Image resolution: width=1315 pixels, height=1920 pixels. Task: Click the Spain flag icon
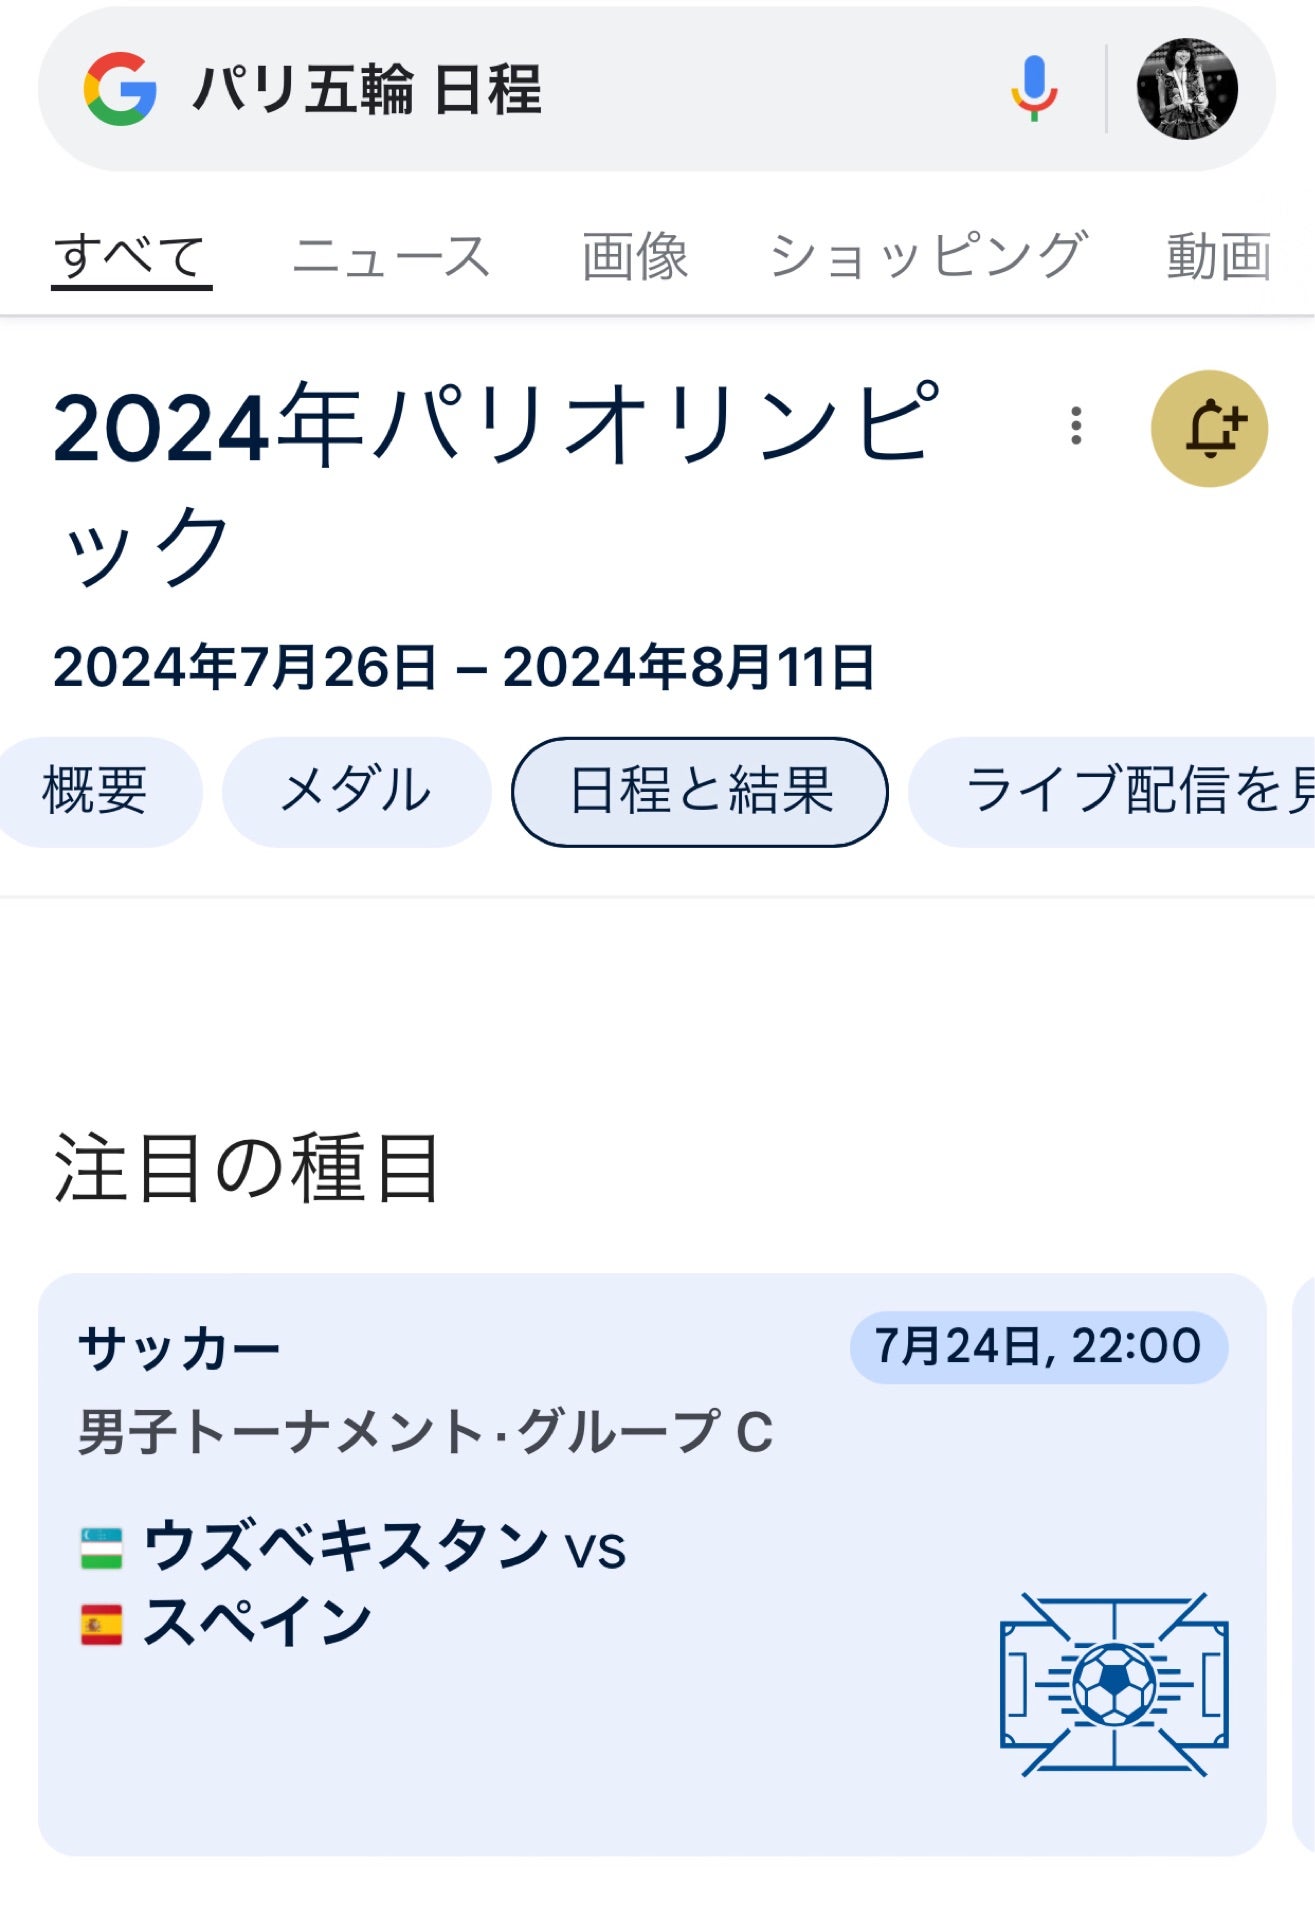pyautogui.click(x=101, y=1624)
